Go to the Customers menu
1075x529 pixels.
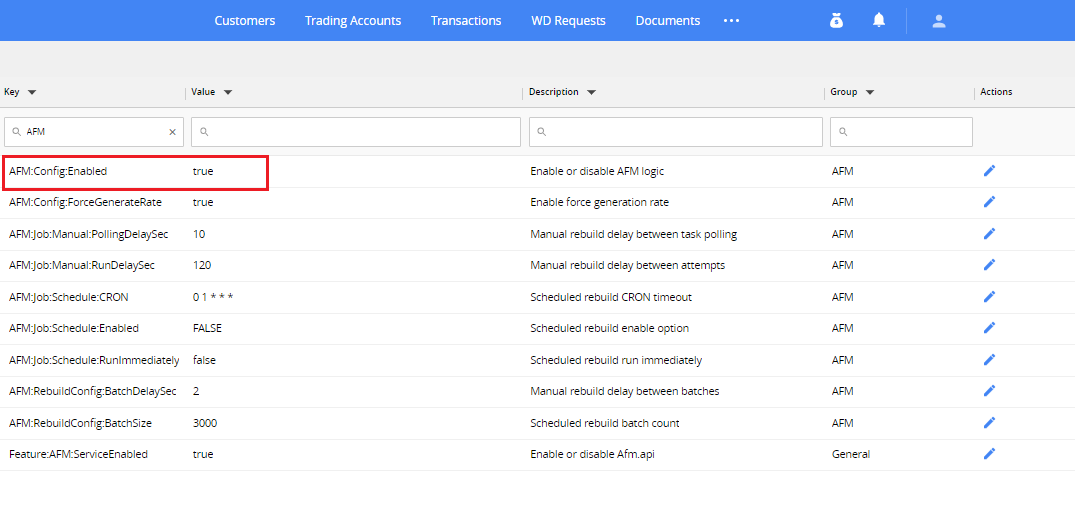click(245, 21)
